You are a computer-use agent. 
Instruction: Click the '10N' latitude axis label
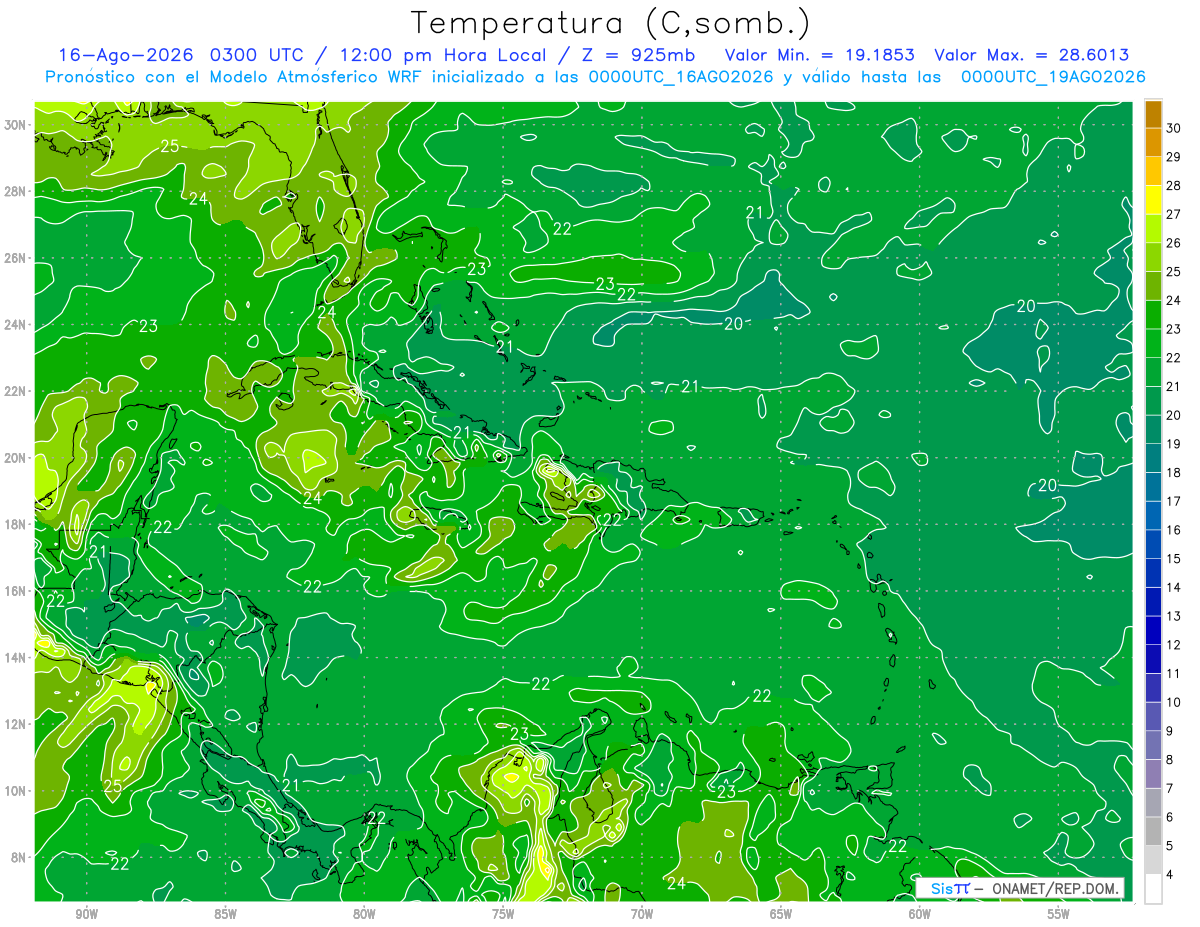(14, 790)
